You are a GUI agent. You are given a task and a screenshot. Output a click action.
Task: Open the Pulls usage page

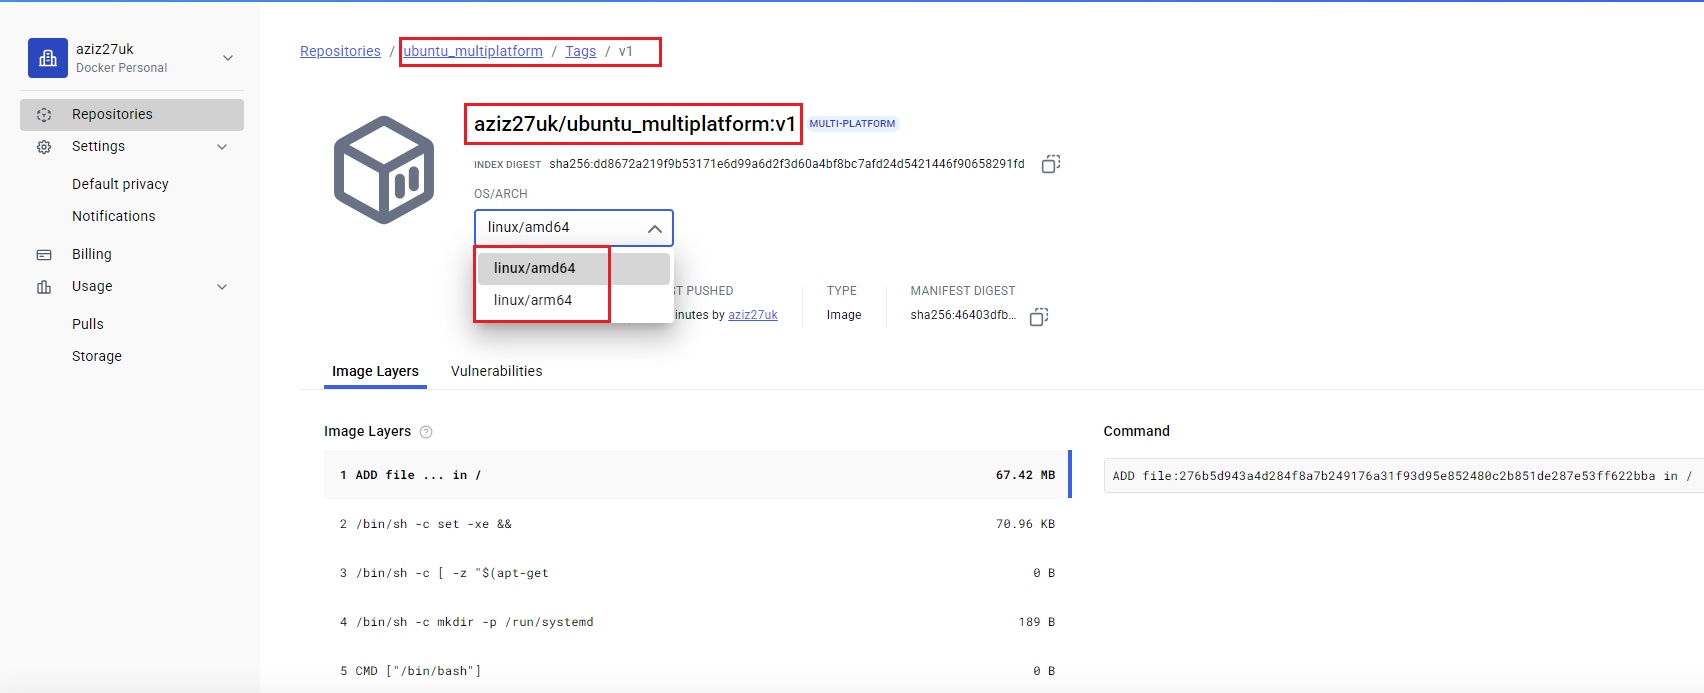click(88, 324)
